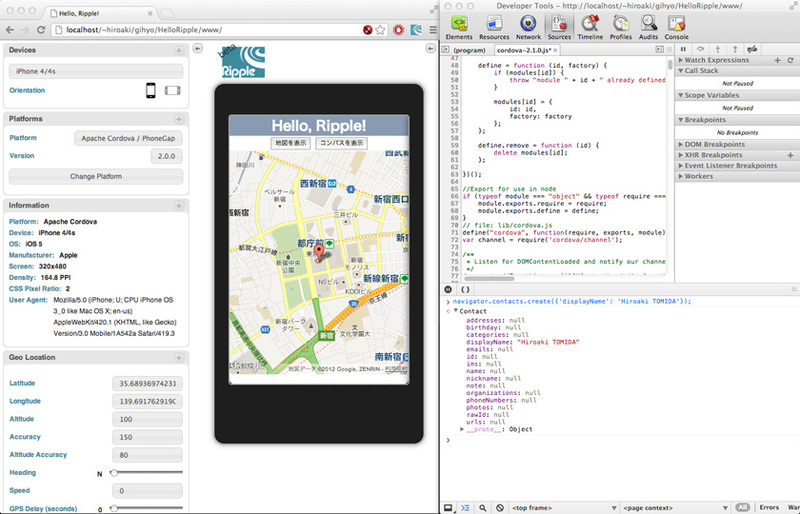Bookmark this page with the star icon
This screenshot has width=800, height=514.
(380, 30)
